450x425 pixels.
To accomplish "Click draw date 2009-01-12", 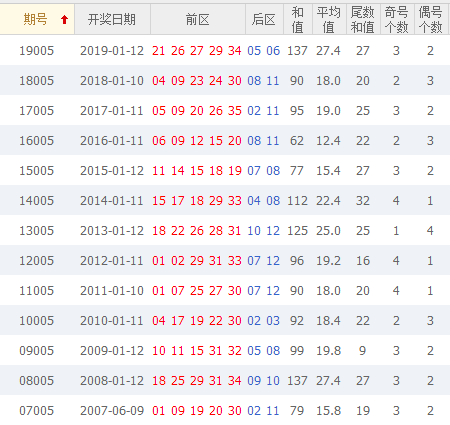I will [x=112, y=351].
